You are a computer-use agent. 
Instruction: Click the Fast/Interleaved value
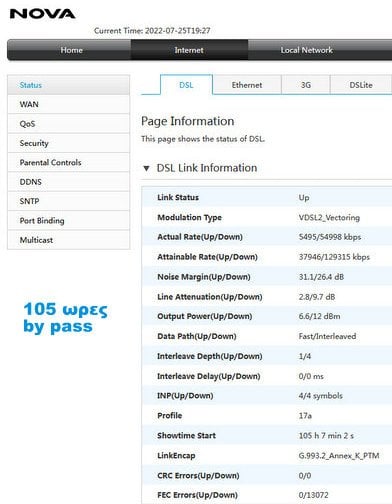point(327,336)
